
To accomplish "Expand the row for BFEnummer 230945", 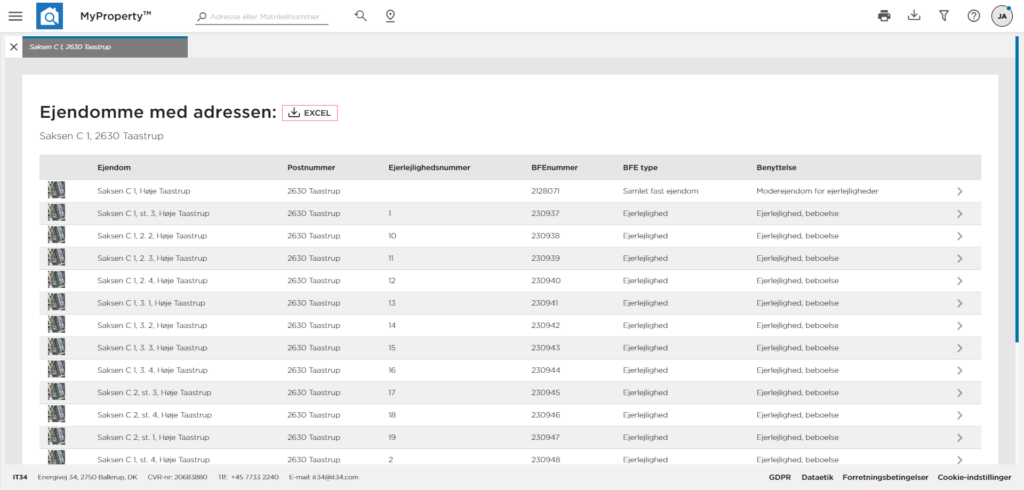I will (x=960, y=394).
